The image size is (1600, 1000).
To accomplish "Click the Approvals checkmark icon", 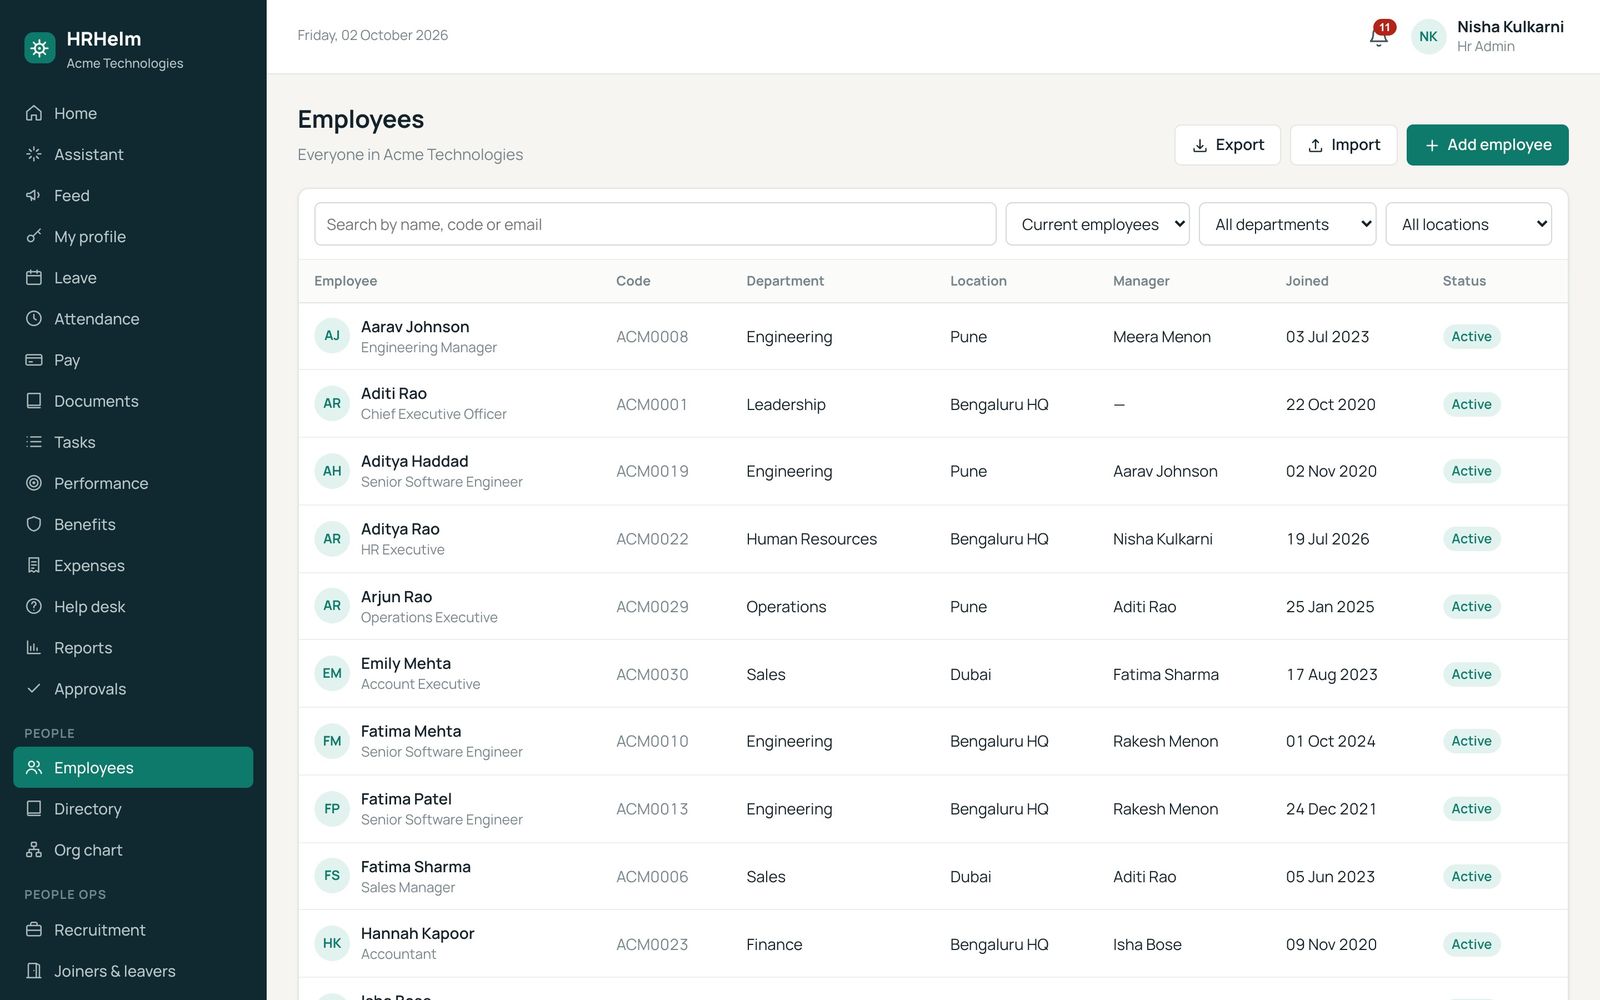I will tap(34, 688).
